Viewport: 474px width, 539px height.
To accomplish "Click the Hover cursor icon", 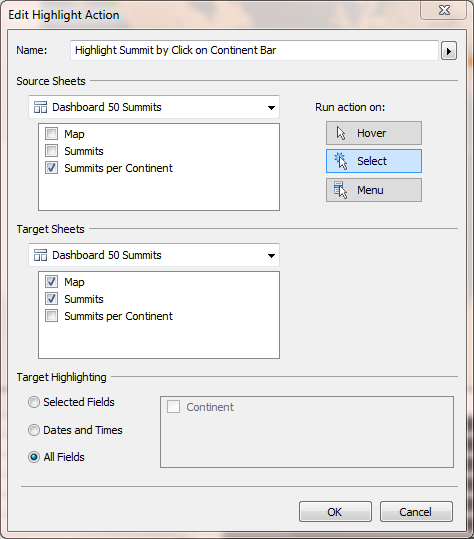I will coord(341,133).
